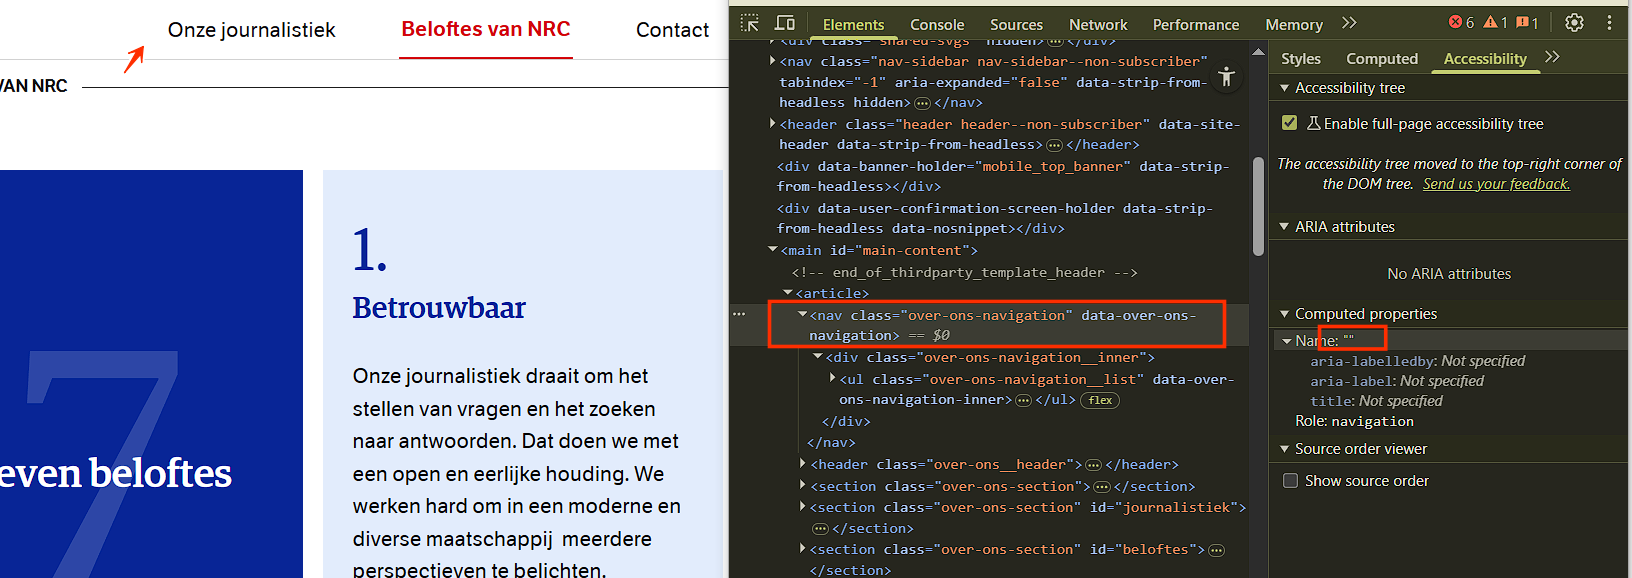1632x578 pixels.
Task: Enable the Show source order checkbox
Action: coord(1291,481)
